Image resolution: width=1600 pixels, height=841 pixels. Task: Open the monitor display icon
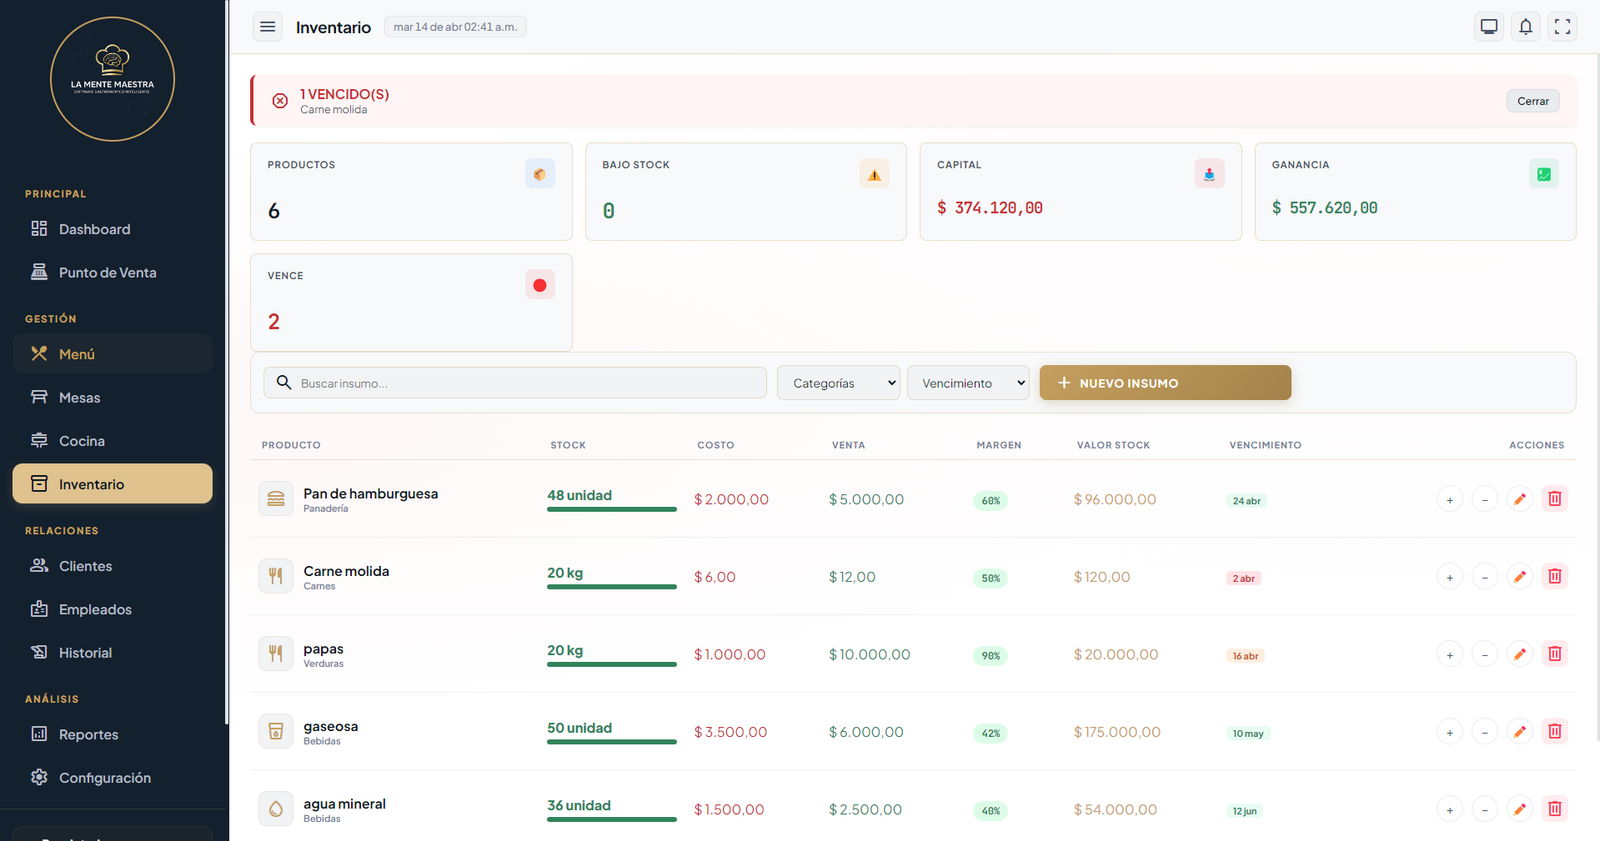point(1489,27)
